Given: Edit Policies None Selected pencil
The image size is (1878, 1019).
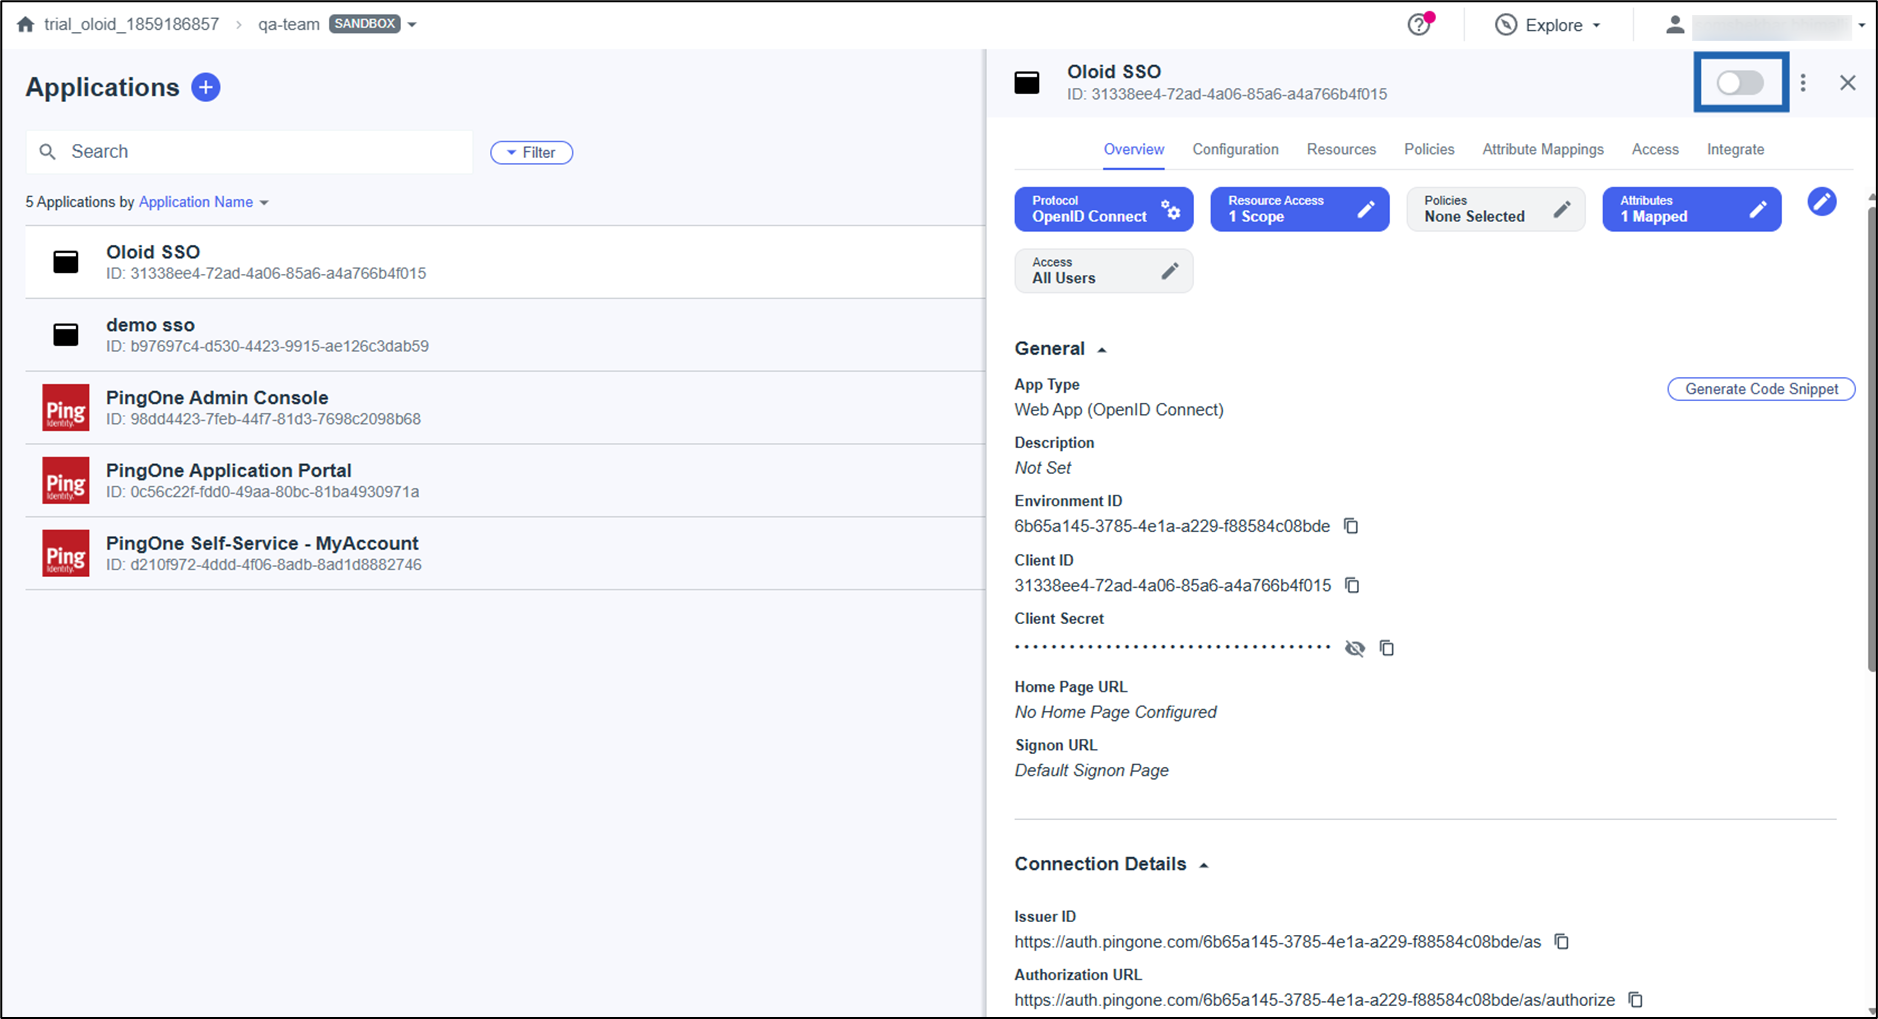Looking at the screenshot, I should pos(1562,209).
